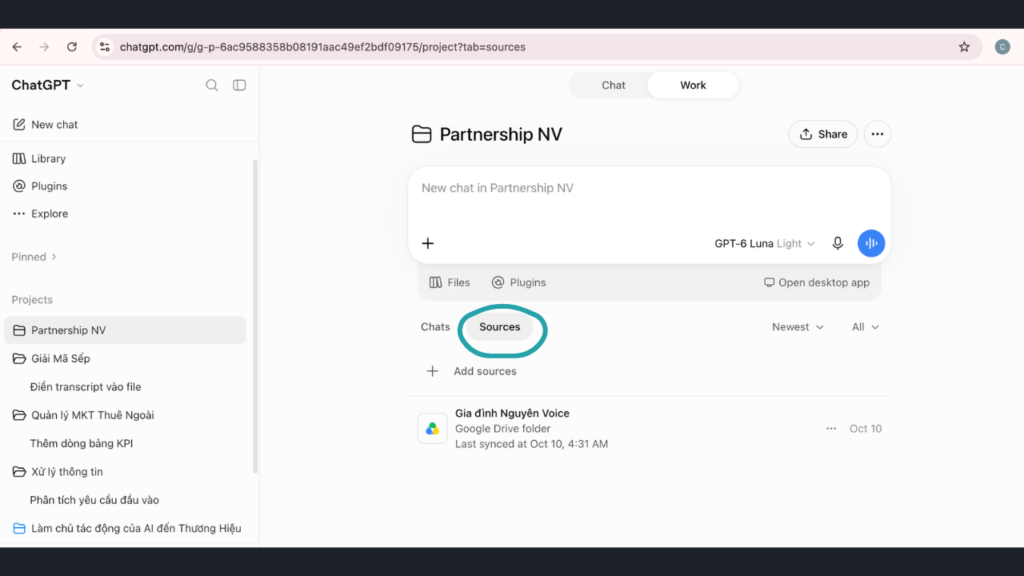The image size is (1024, 576).
Task: Bookmark this page with the star icon
Action: click(964, 47)
